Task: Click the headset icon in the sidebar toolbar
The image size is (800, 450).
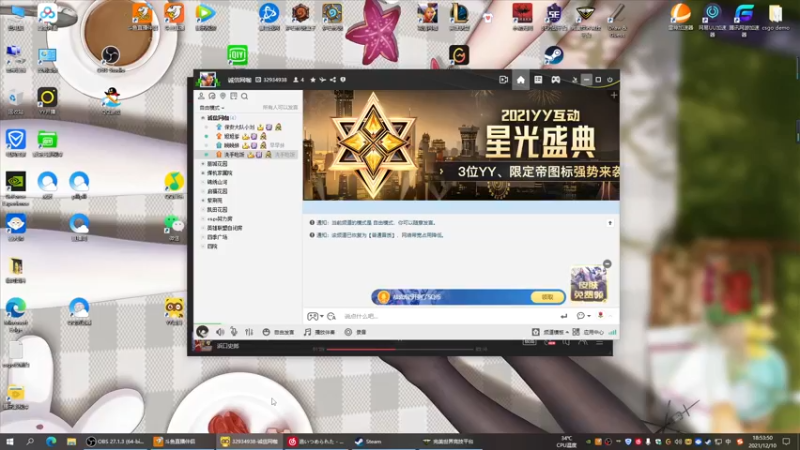Action: pyautogui.click(x=212, y=96)
